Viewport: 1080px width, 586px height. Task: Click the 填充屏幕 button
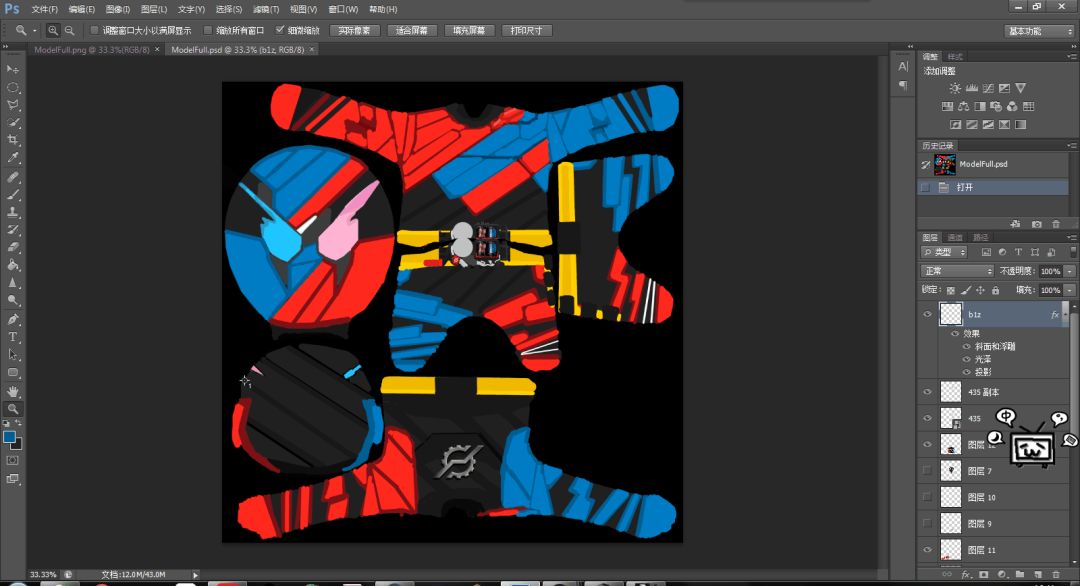[469, 30]
